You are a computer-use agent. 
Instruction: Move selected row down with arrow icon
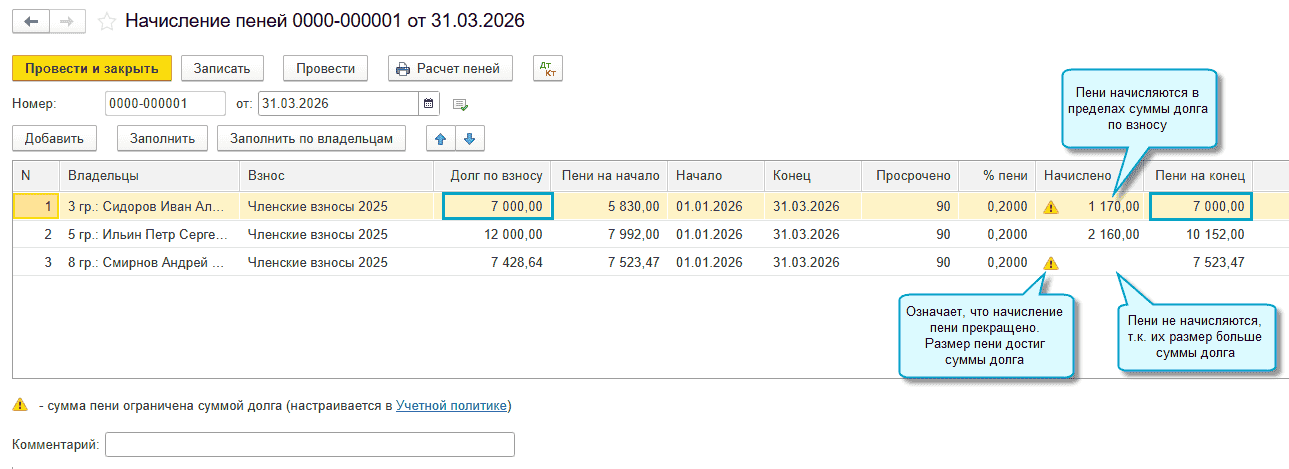click(x=468, y=138)
